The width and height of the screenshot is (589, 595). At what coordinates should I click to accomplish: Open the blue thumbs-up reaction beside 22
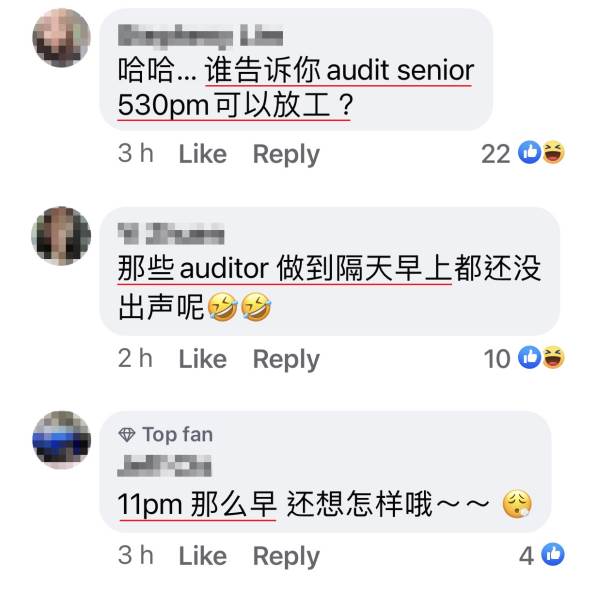pyautogui.click(x=529, y=153)
